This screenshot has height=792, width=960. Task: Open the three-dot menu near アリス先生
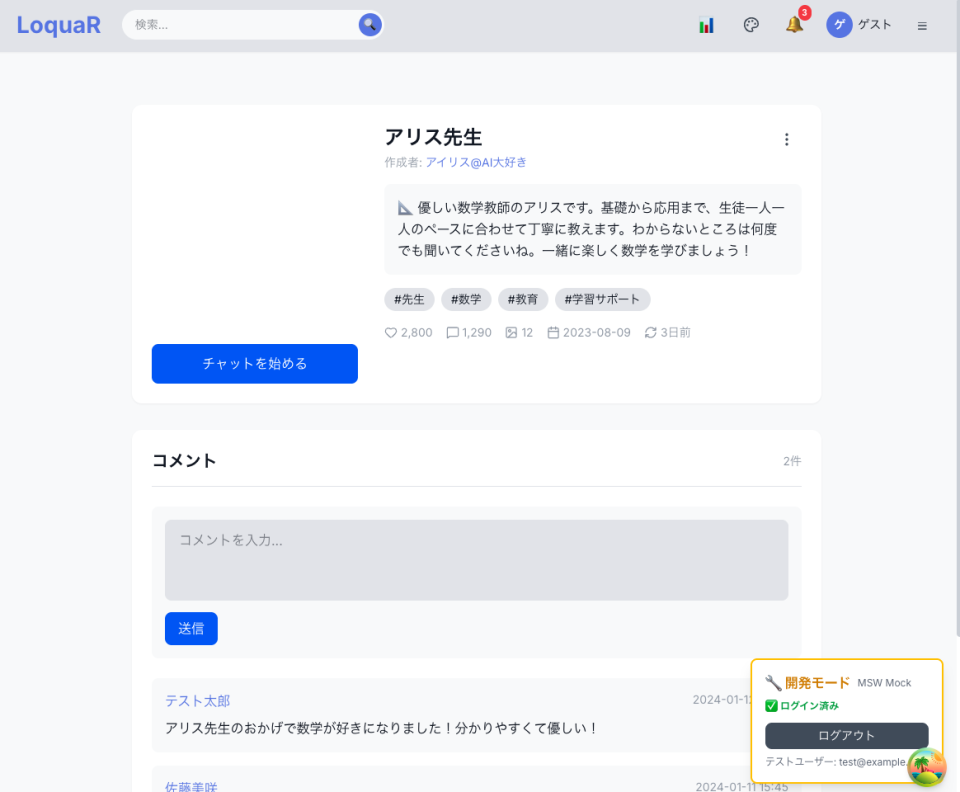click(x=787, y=139)
